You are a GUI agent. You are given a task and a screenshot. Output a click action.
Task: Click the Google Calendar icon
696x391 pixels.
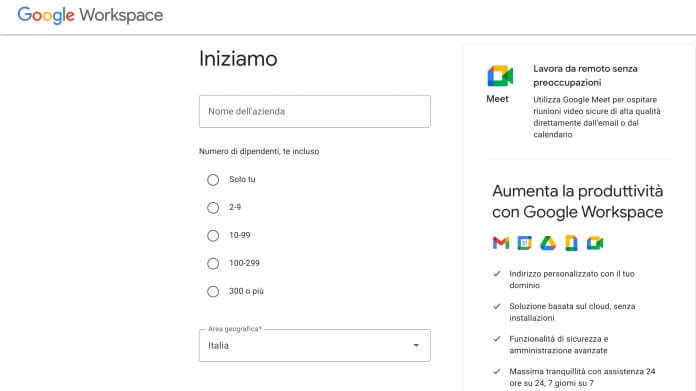tap(524, 243)
